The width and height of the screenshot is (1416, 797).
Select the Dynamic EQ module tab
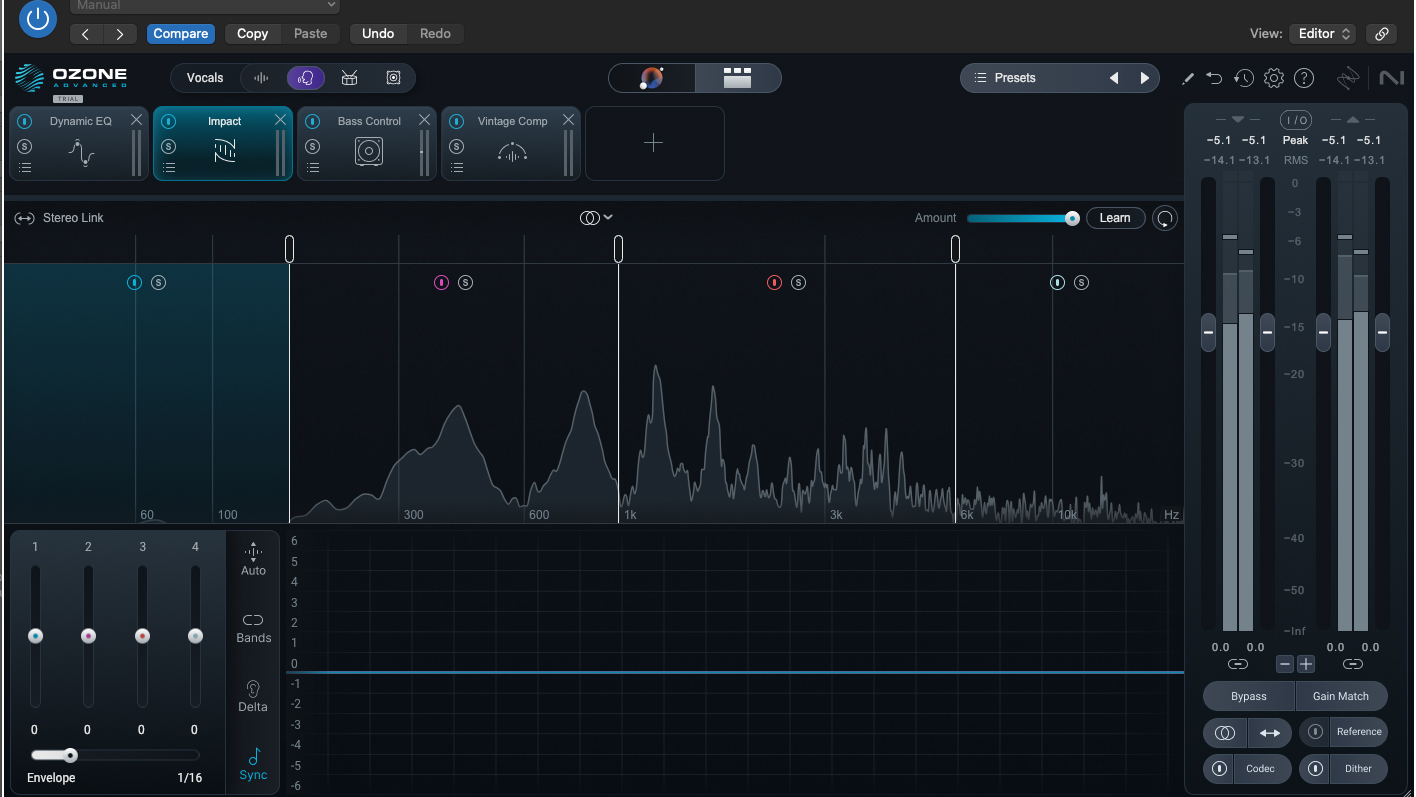tap(78, 120)
